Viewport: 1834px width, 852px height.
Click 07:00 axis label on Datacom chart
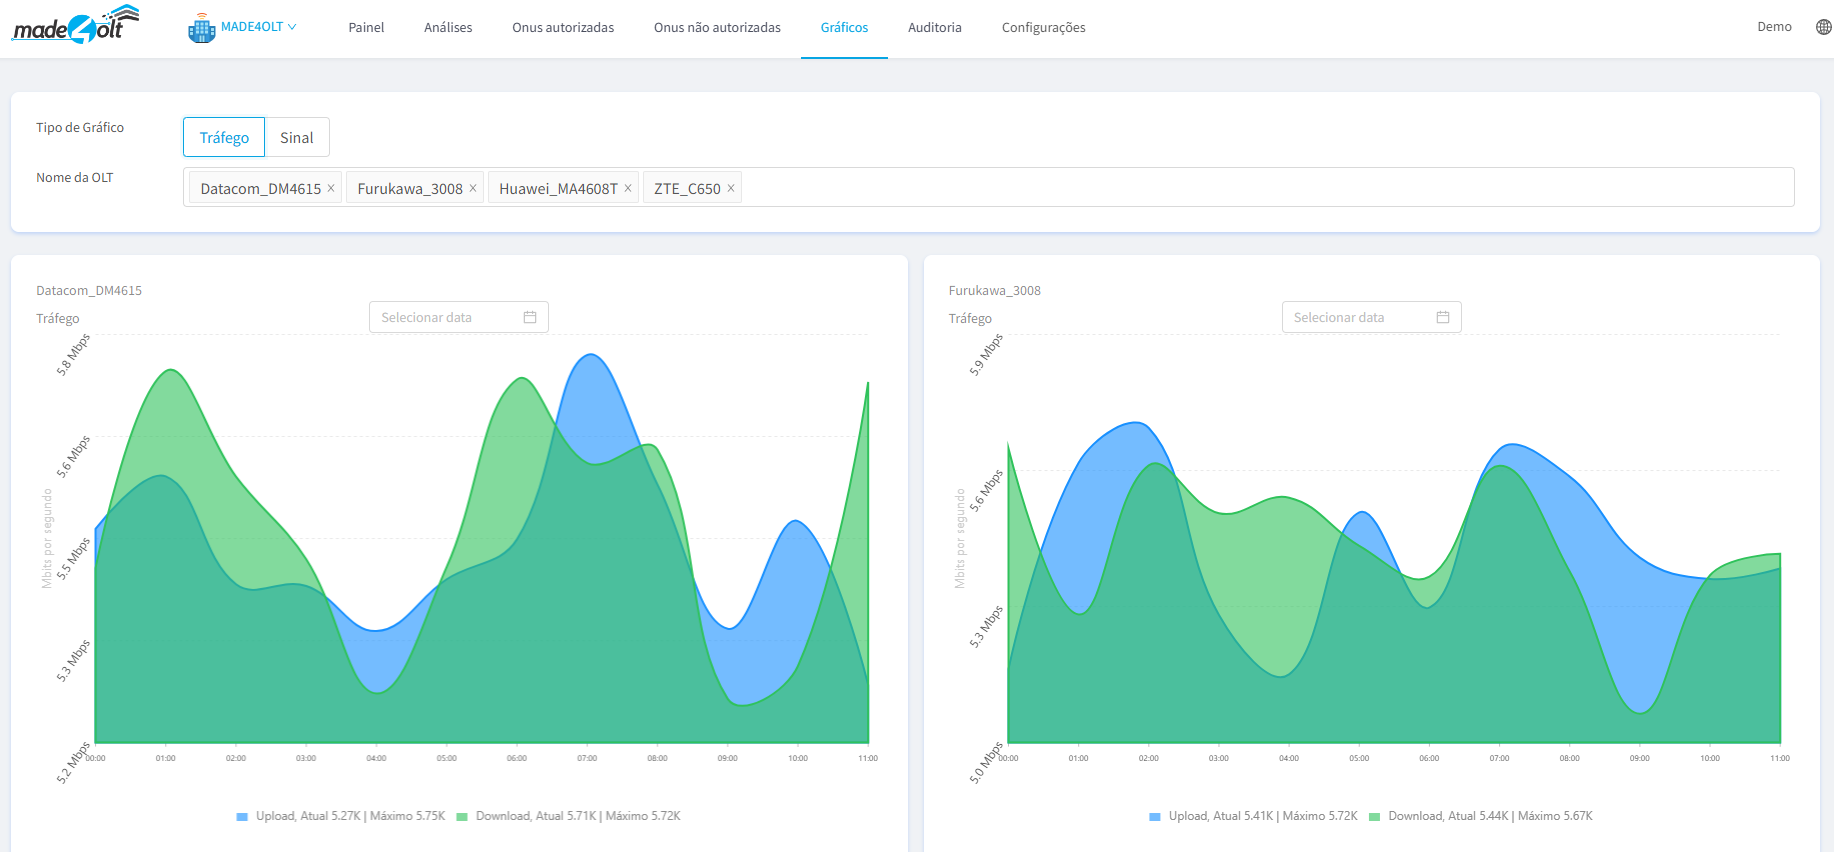587,758
